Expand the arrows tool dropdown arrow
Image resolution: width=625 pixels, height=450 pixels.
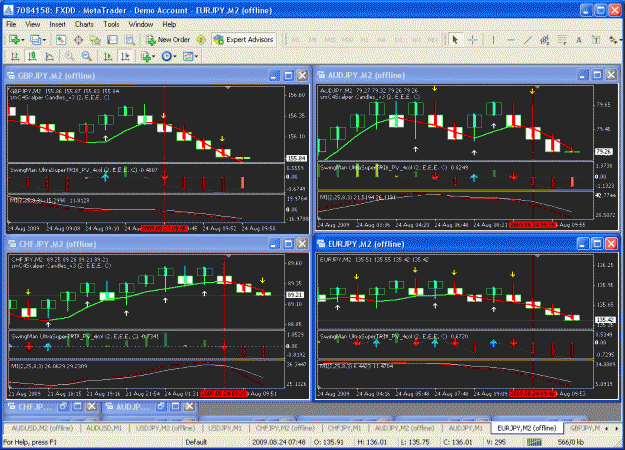619,40
